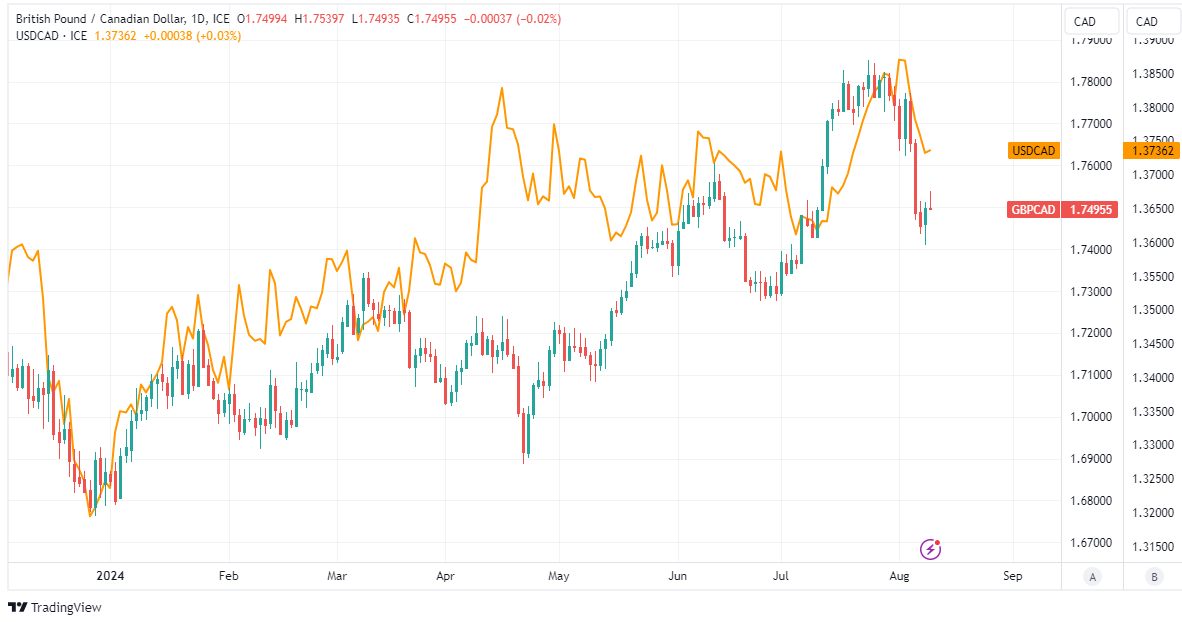Click 1.78000 on the GBPCAD price scale
1182x622 pixels.
(1090, 82)
